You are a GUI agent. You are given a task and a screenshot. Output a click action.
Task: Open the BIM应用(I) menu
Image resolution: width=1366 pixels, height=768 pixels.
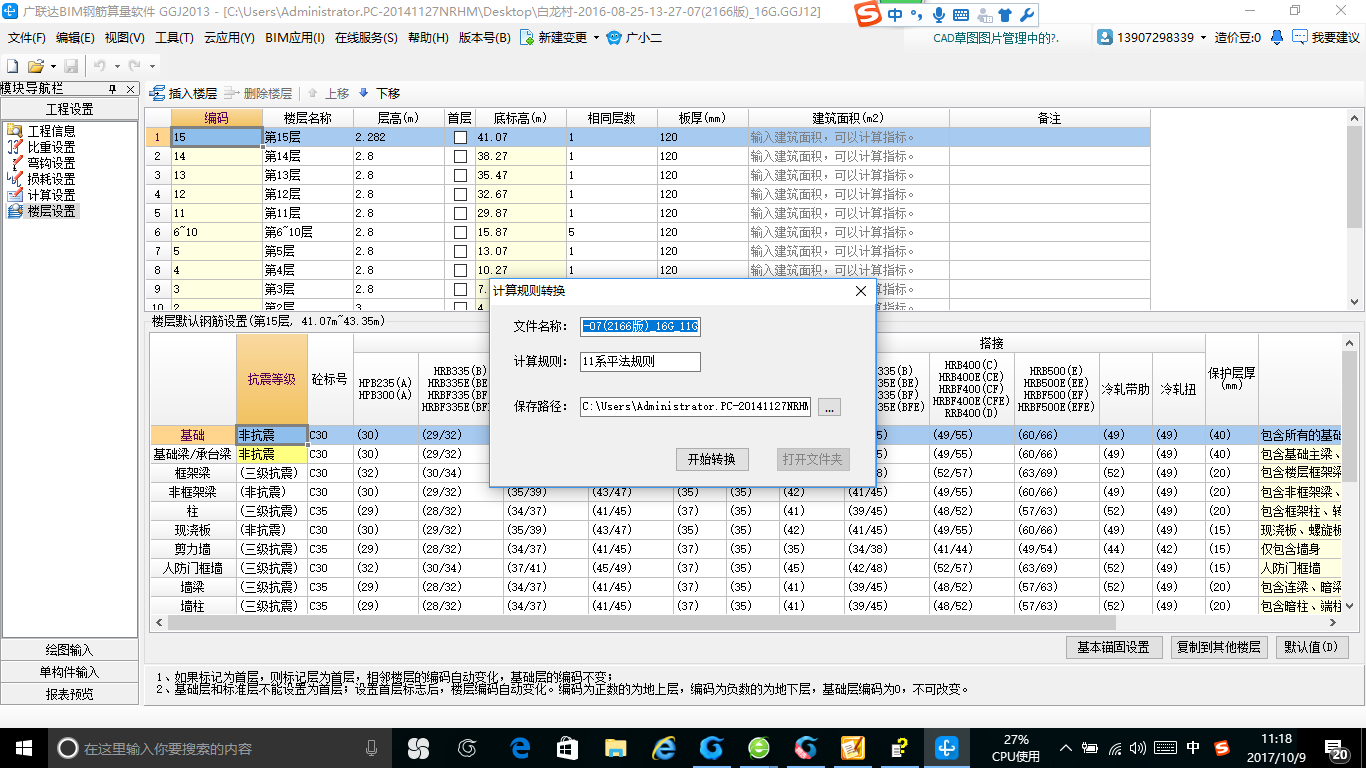(x=295, y=38)
